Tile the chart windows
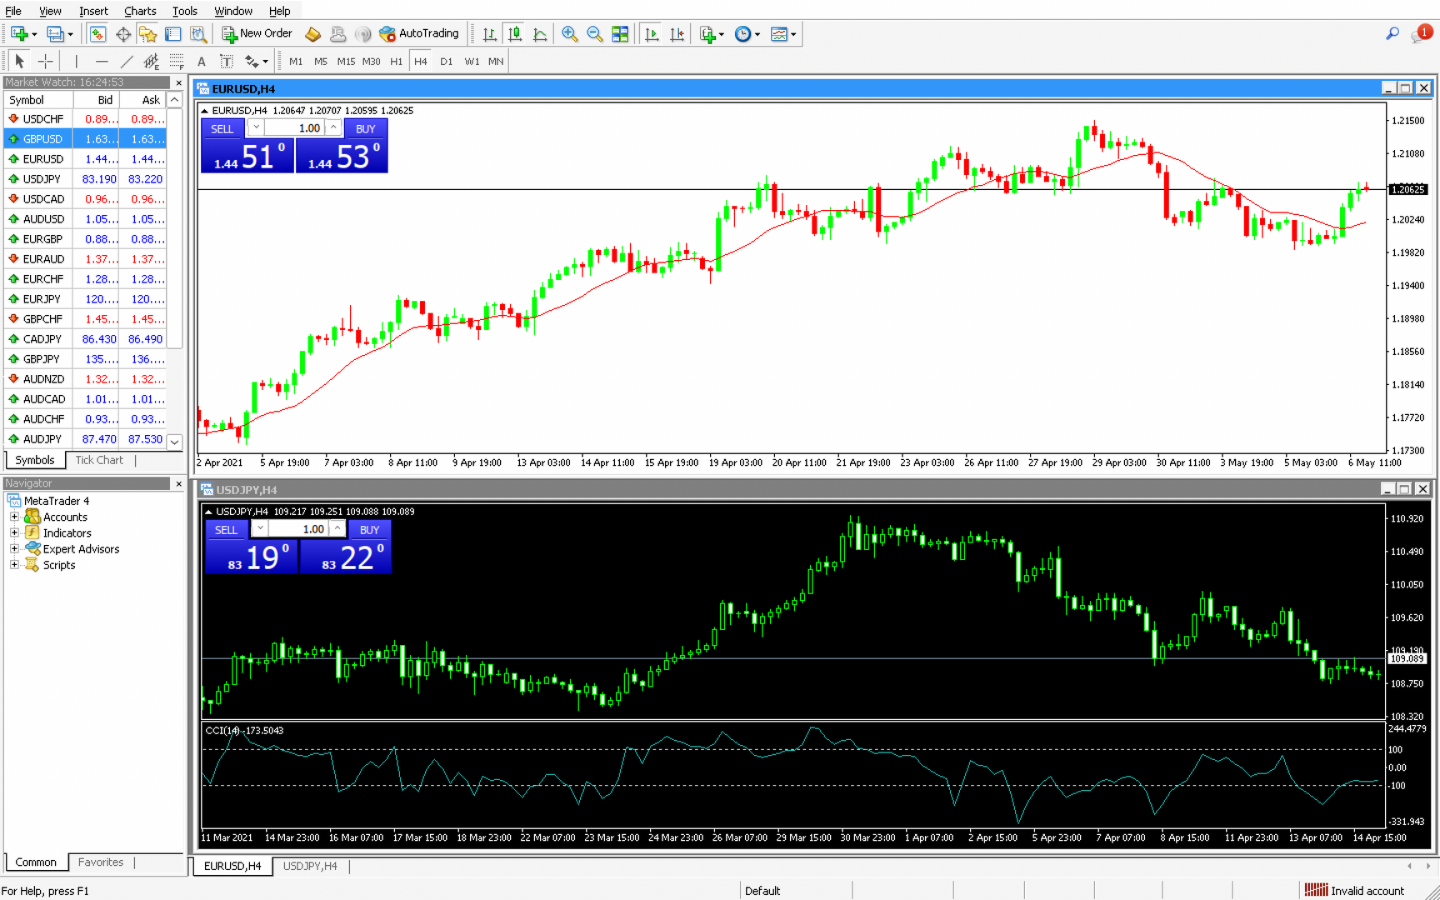This screenshot has width=1440, height=900. pyautogui.click(x=620, y=33)
